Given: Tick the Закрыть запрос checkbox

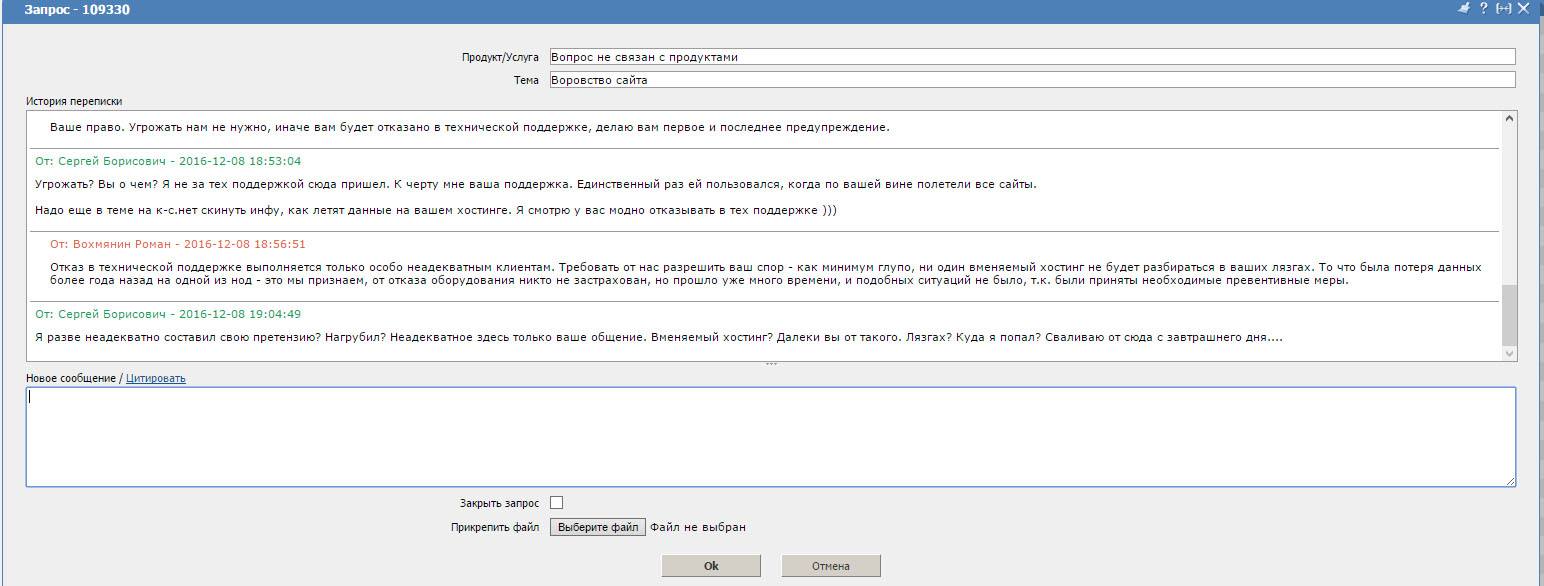Looking at the screenshot, I should [x=557, y=503].
